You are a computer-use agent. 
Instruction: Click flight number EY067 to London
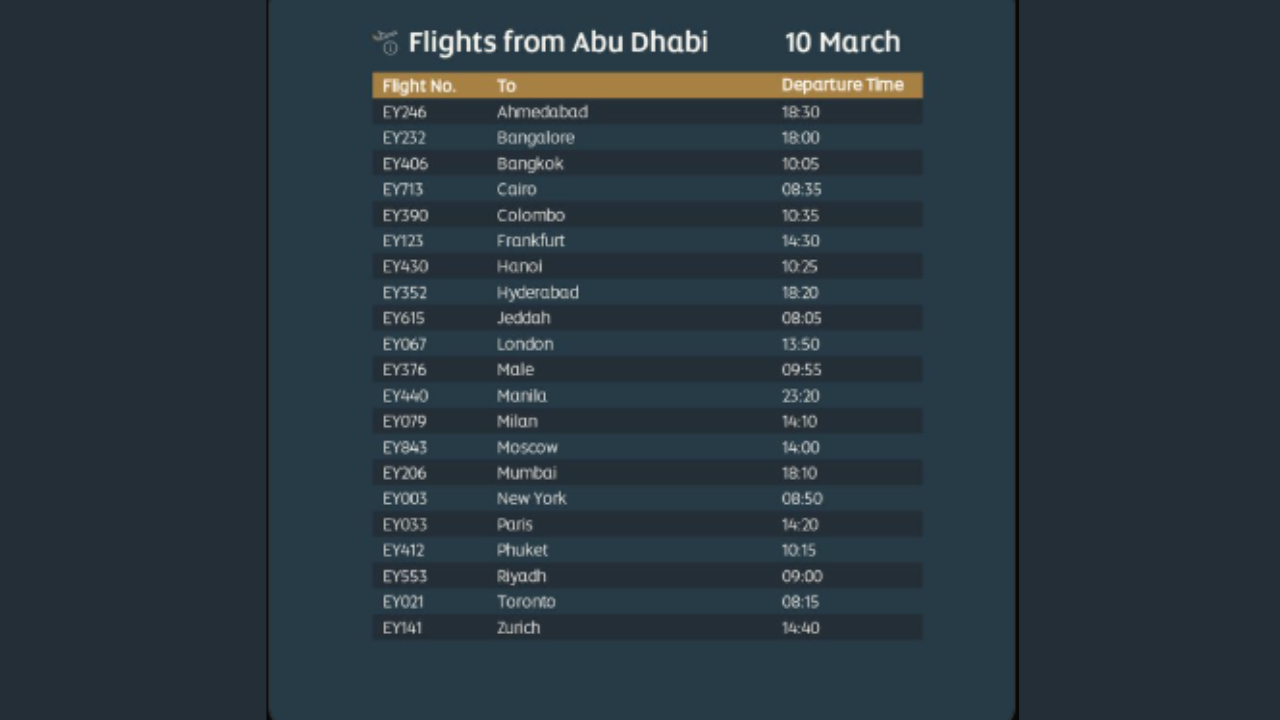coord(404,344)
